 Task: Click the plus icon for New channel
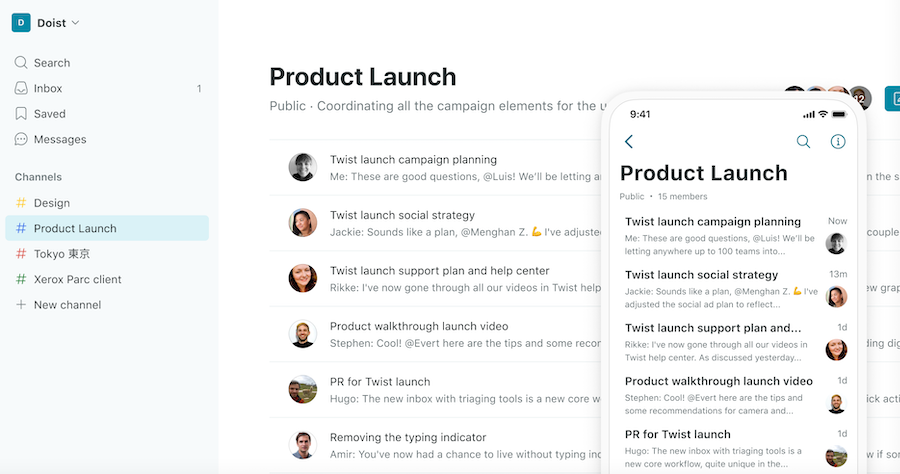coord(21,305)
